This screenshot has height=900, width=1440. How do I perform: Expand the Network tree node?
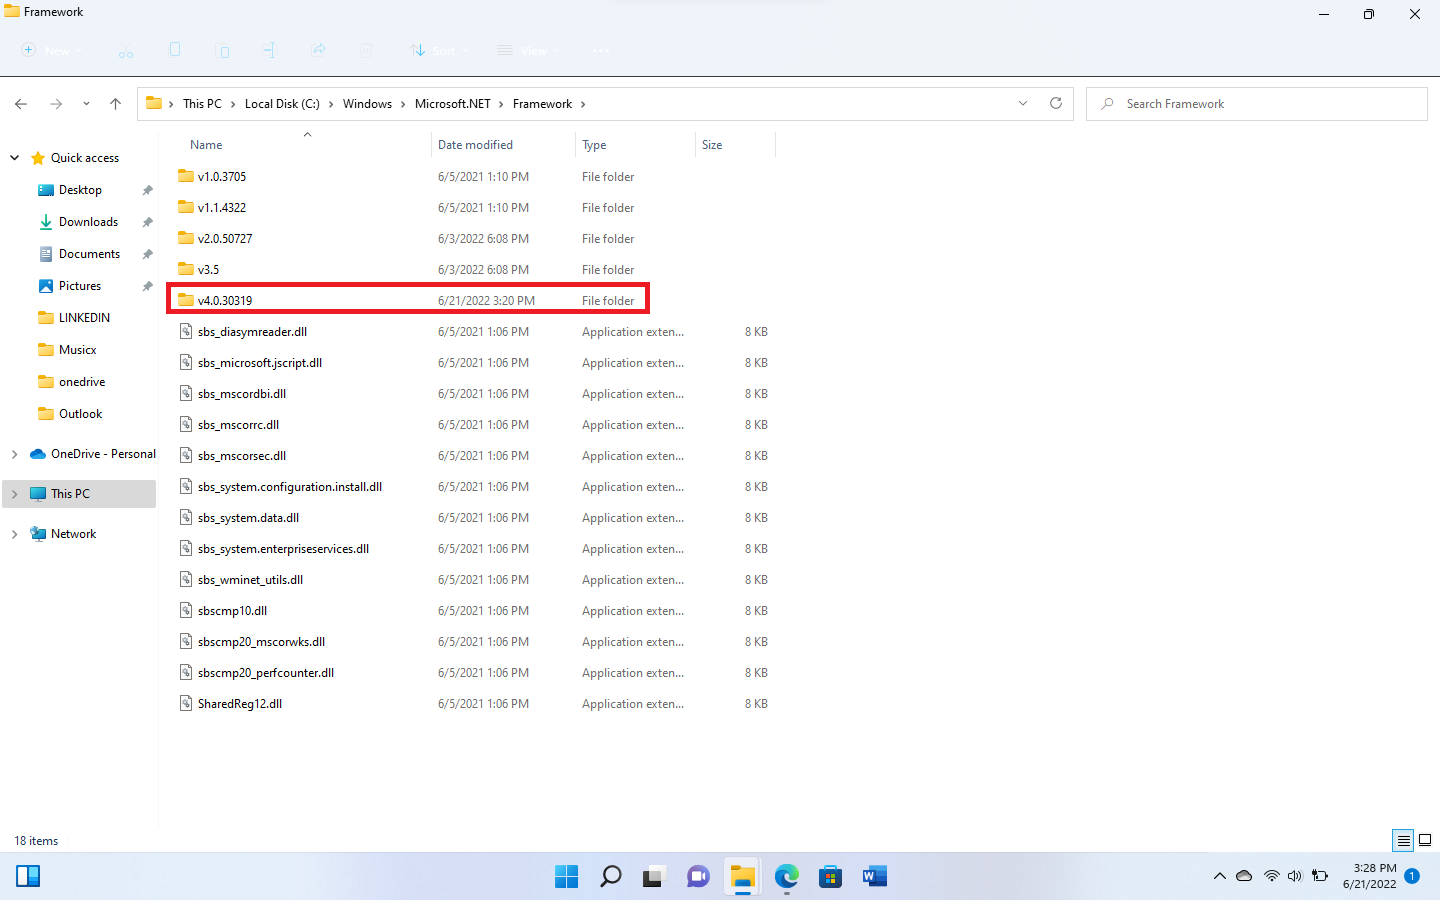(x=15, y=534)
